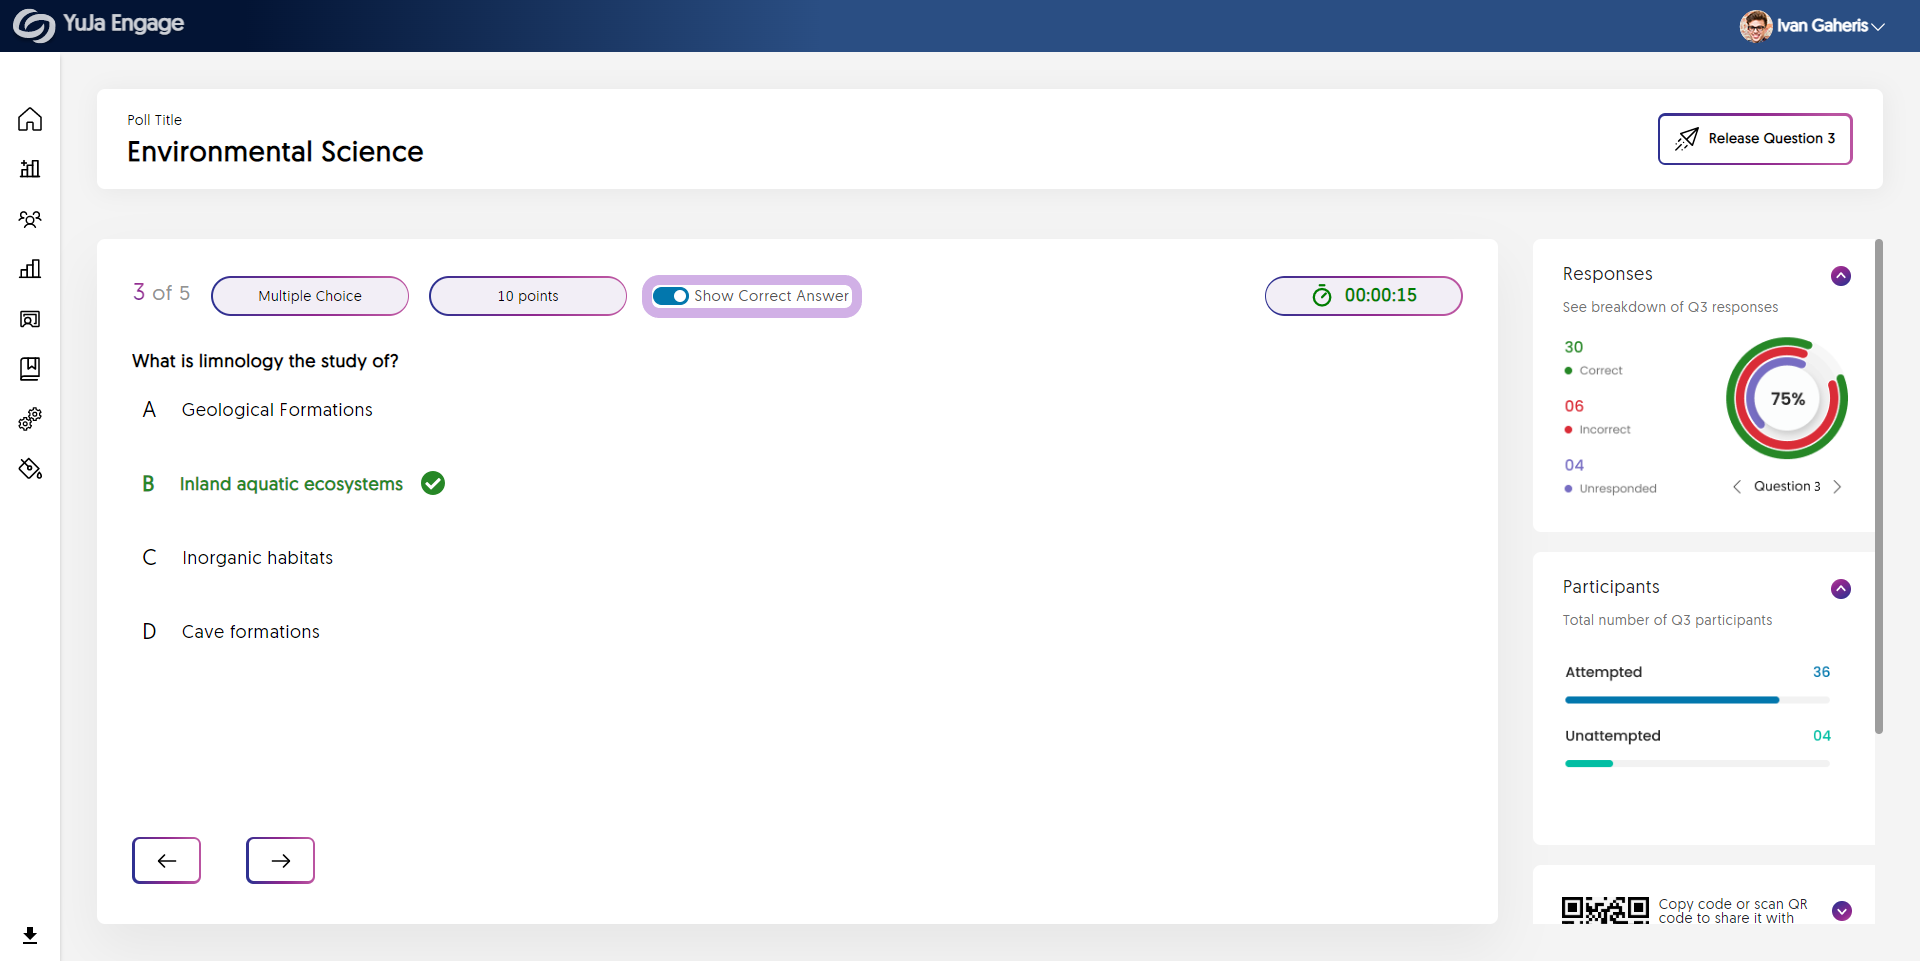Click the download icon at sidebar bottom
Image resolution: width=1920 pixels, height=961 pixels.
click(30, 935)
